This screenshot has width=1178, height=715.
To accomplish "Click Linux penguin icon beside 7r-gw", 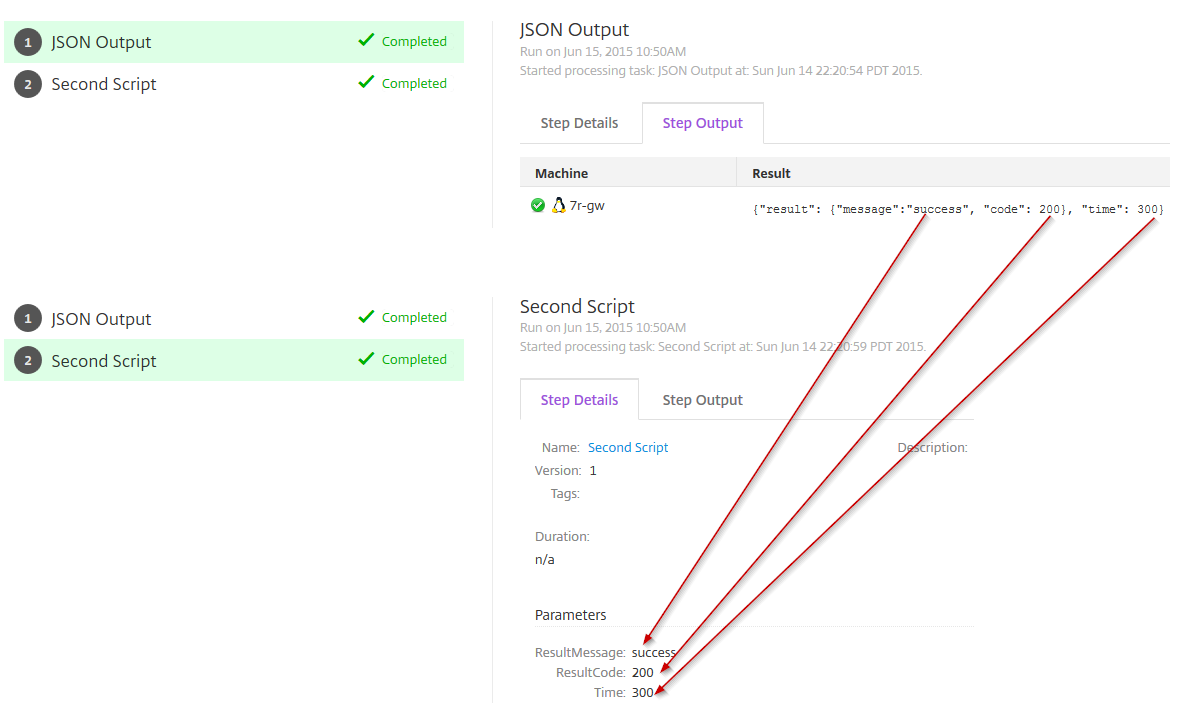I will [559, 205].
